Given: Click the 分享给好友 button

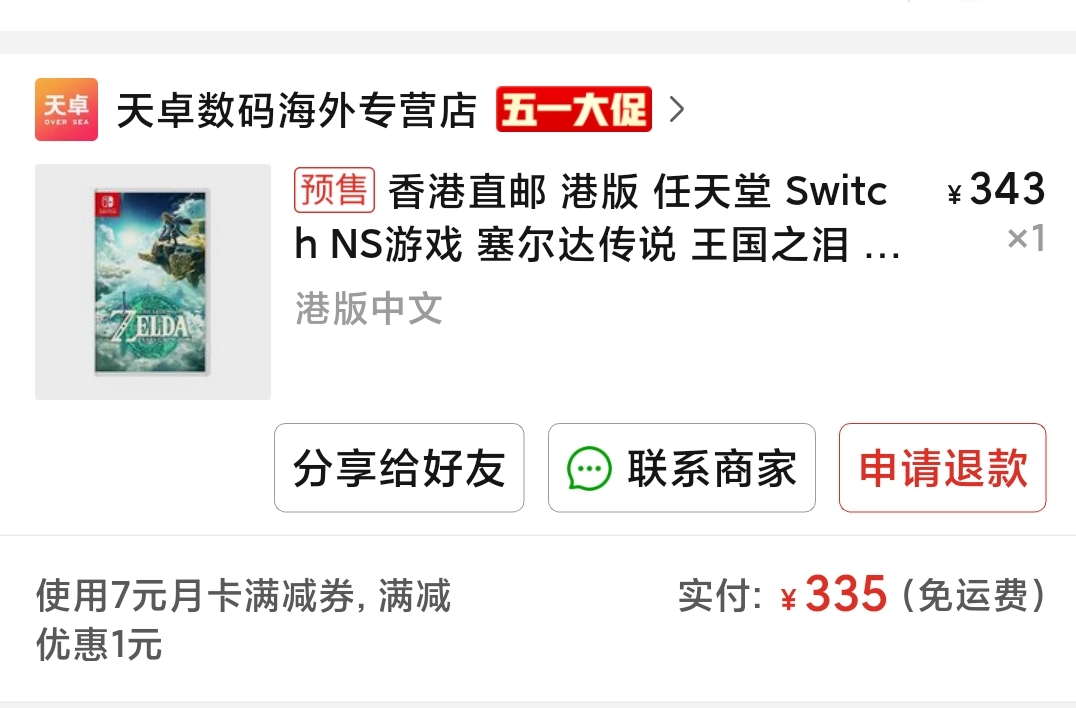Looking at the screenshot, I should click(x=399, y=468).
